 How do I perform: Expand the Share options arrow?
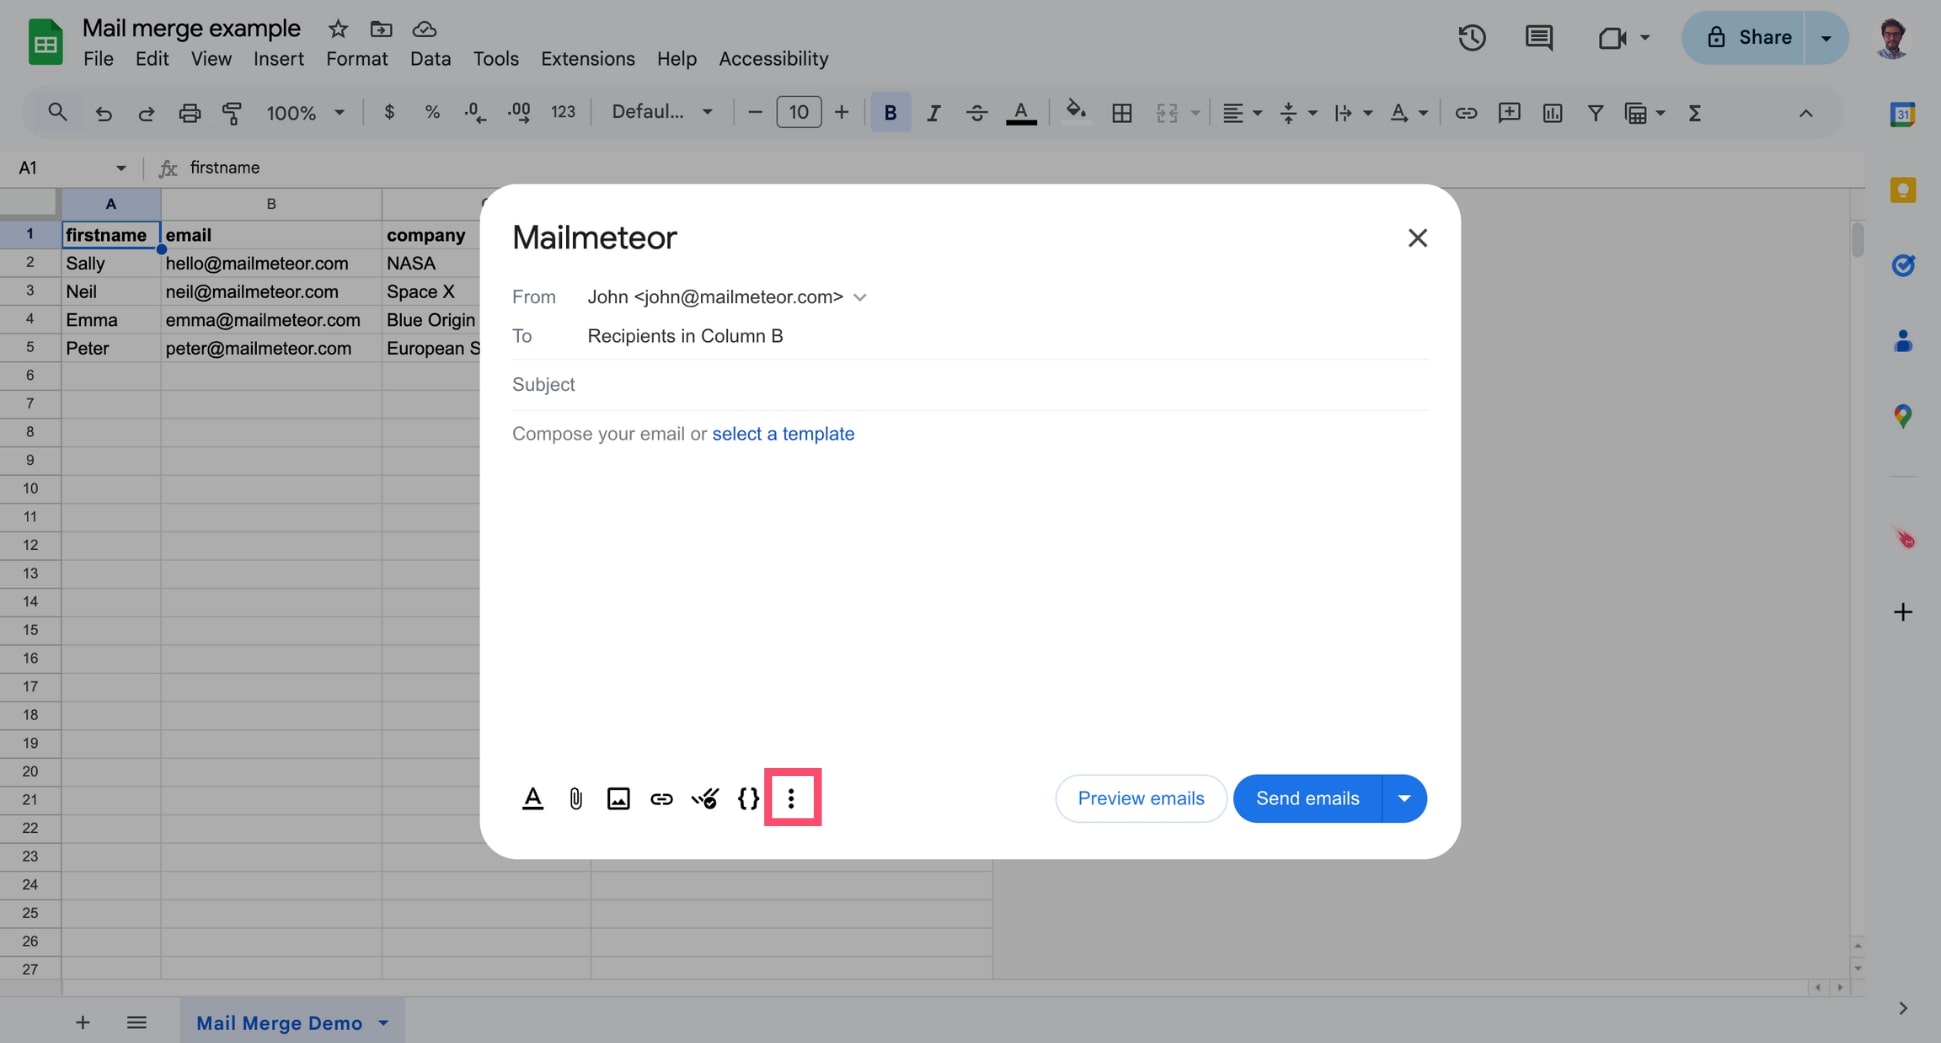(x=1826, y=38)
